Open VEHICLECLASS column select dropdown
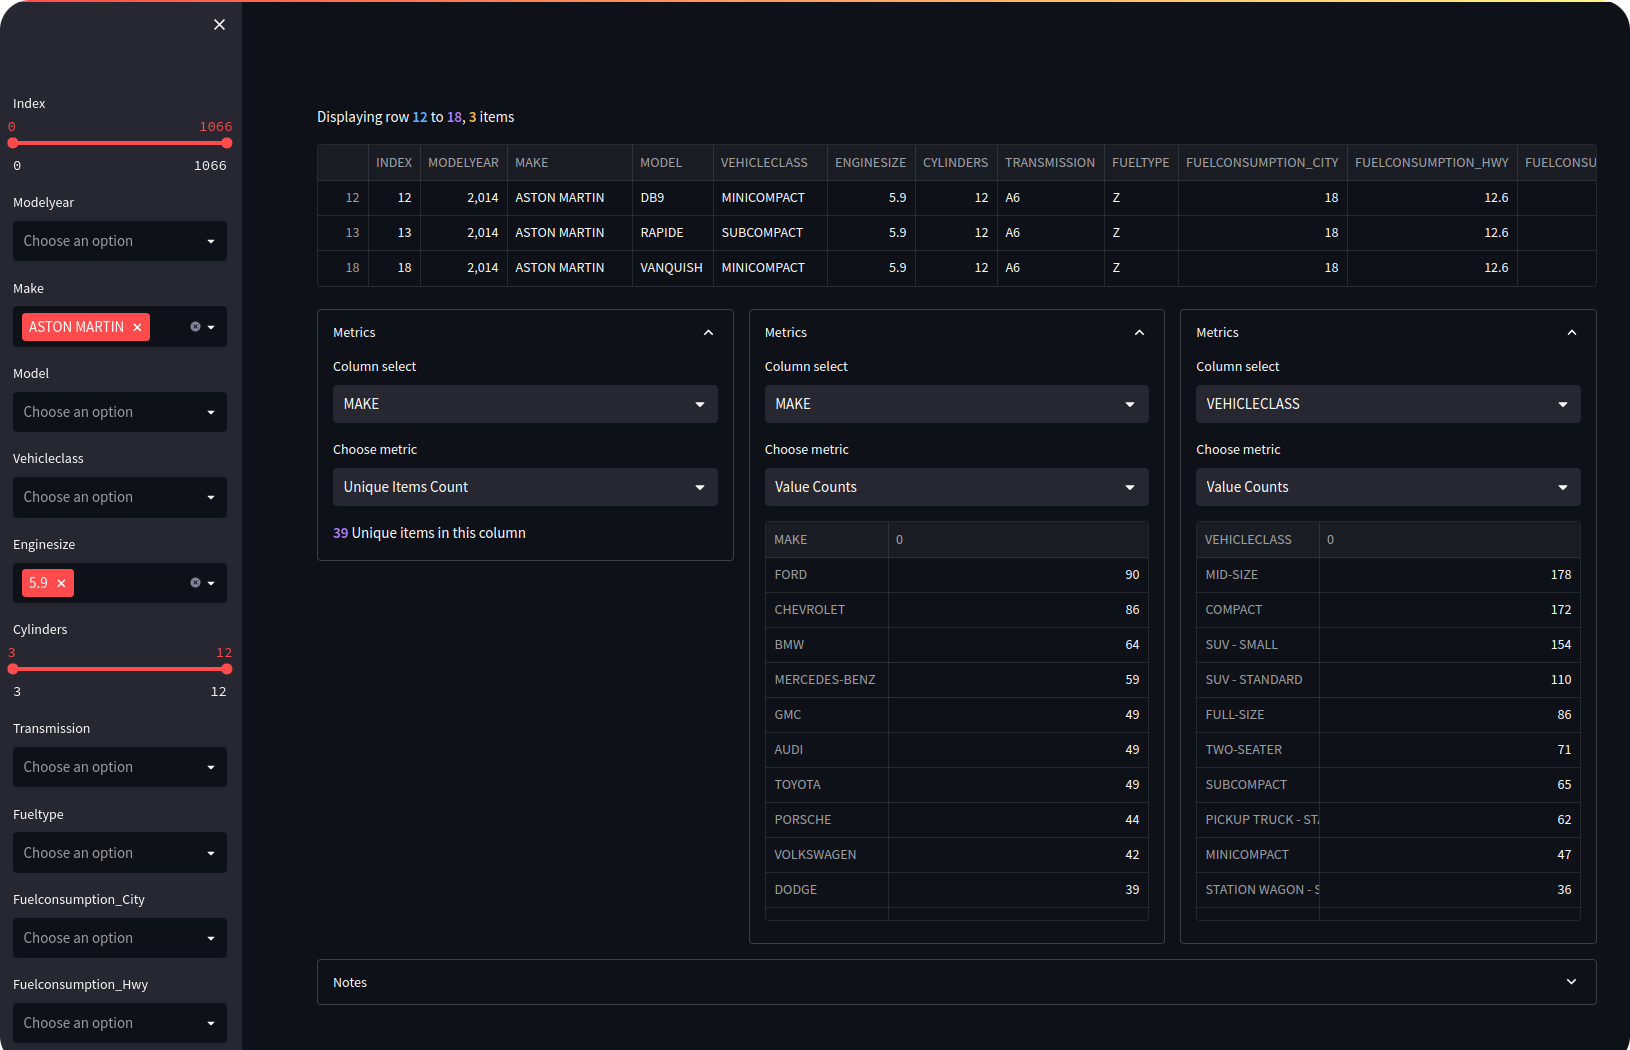This screenshot has height=1050, width=1630. pyautogui.click(x=1387, y=404)
